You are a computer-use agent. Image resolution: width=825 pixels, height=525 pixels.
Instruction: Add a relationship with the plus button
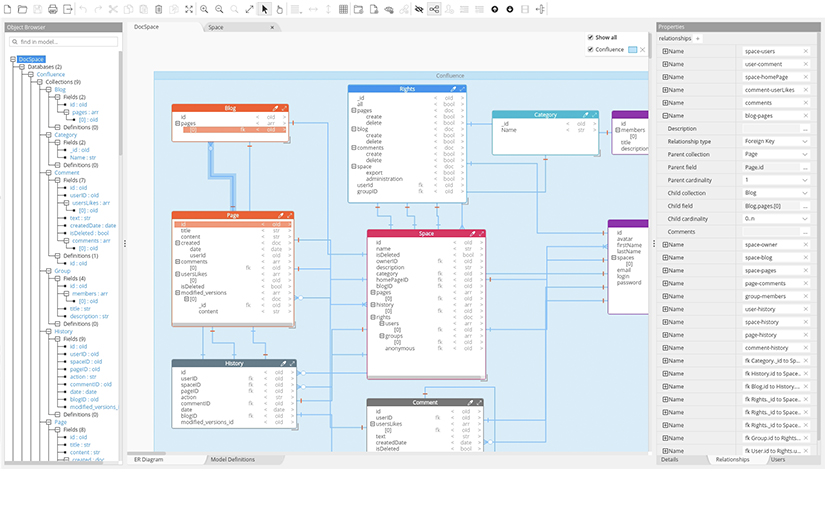pyautogui.click(x=698, y=38)
